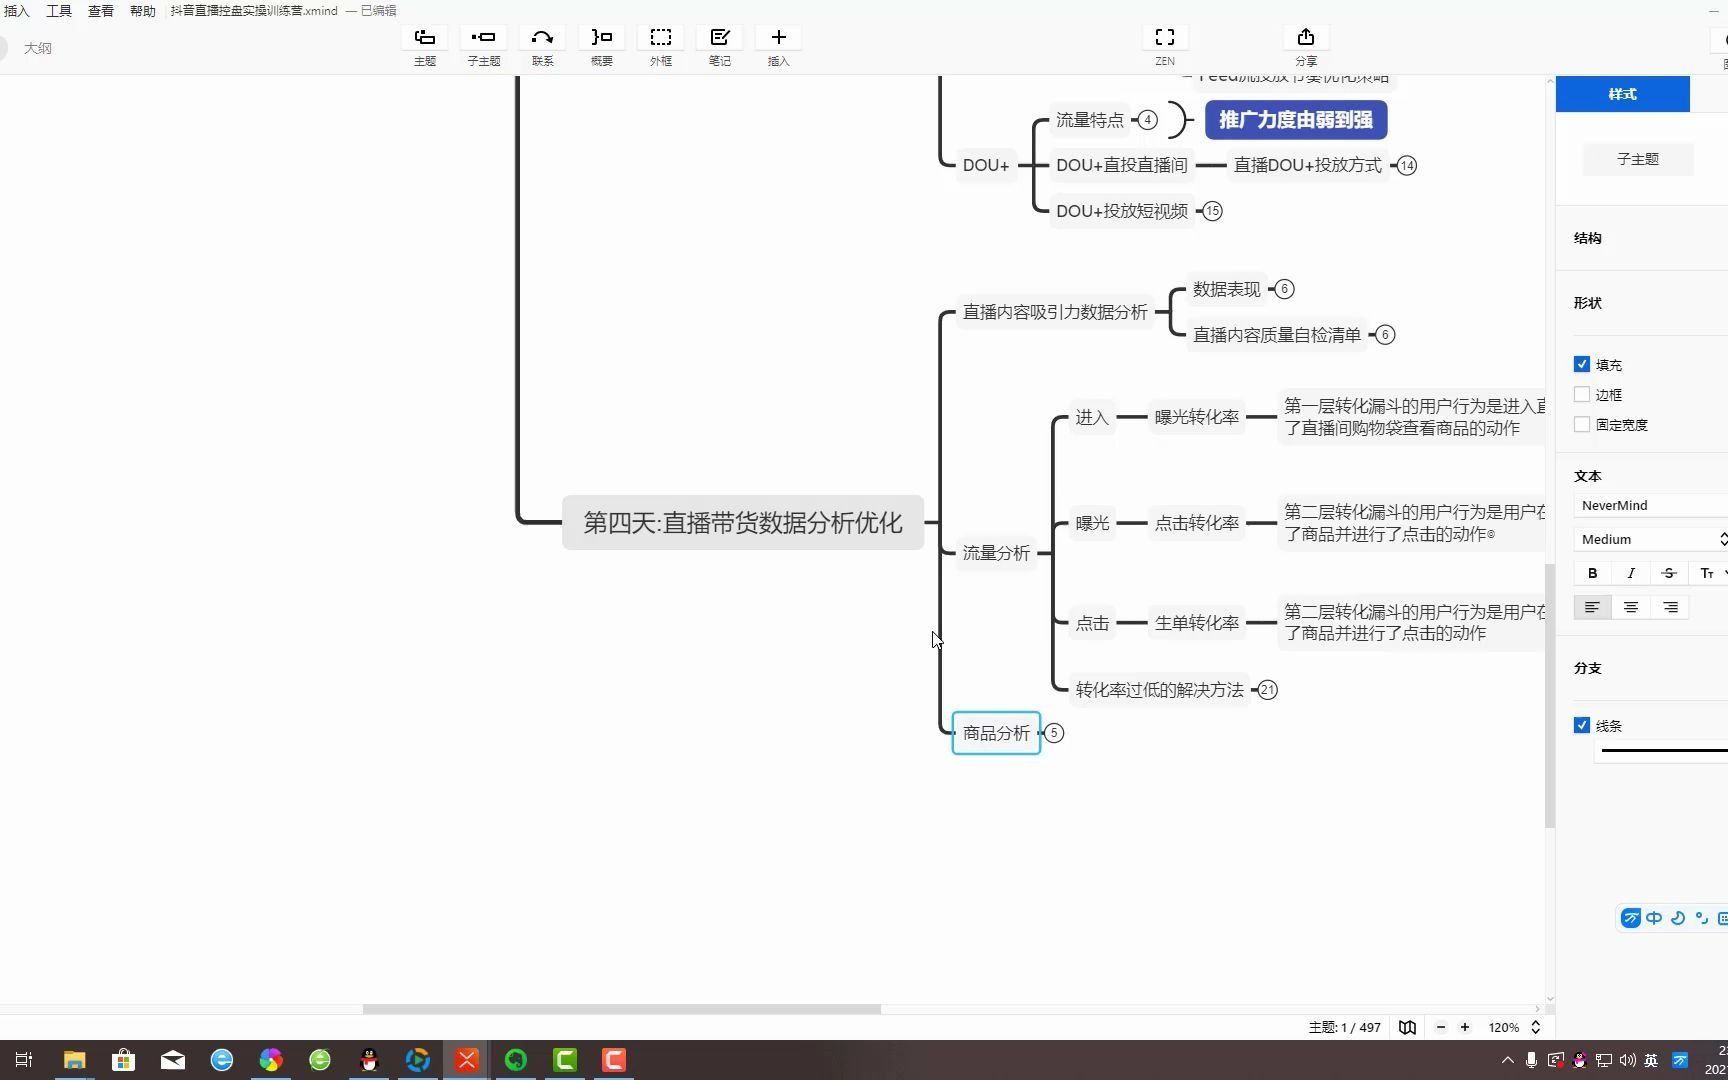This screenshot has height=1080, width=1728.
Task: Switch to the 大纲 (Outline) view
Action: [x=38, y=48]
